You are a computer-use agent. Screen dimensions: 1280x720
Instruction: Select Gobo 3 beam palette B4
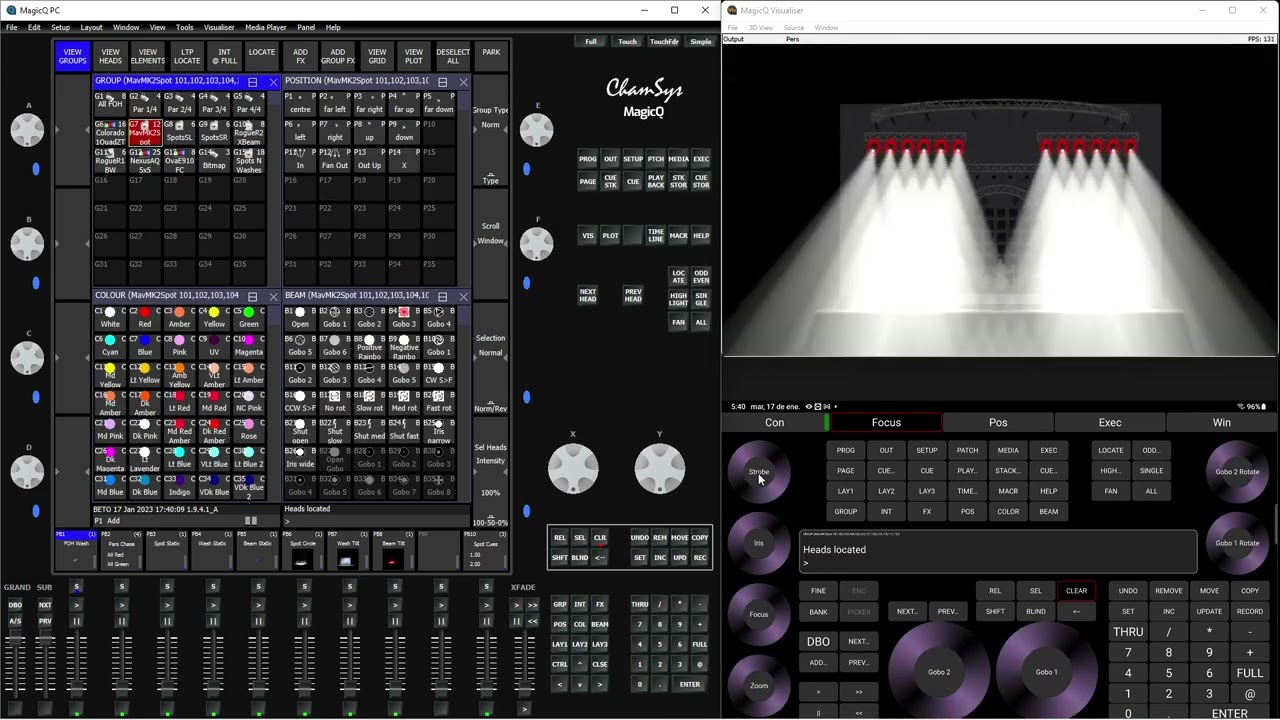click(x=404, y=318)
